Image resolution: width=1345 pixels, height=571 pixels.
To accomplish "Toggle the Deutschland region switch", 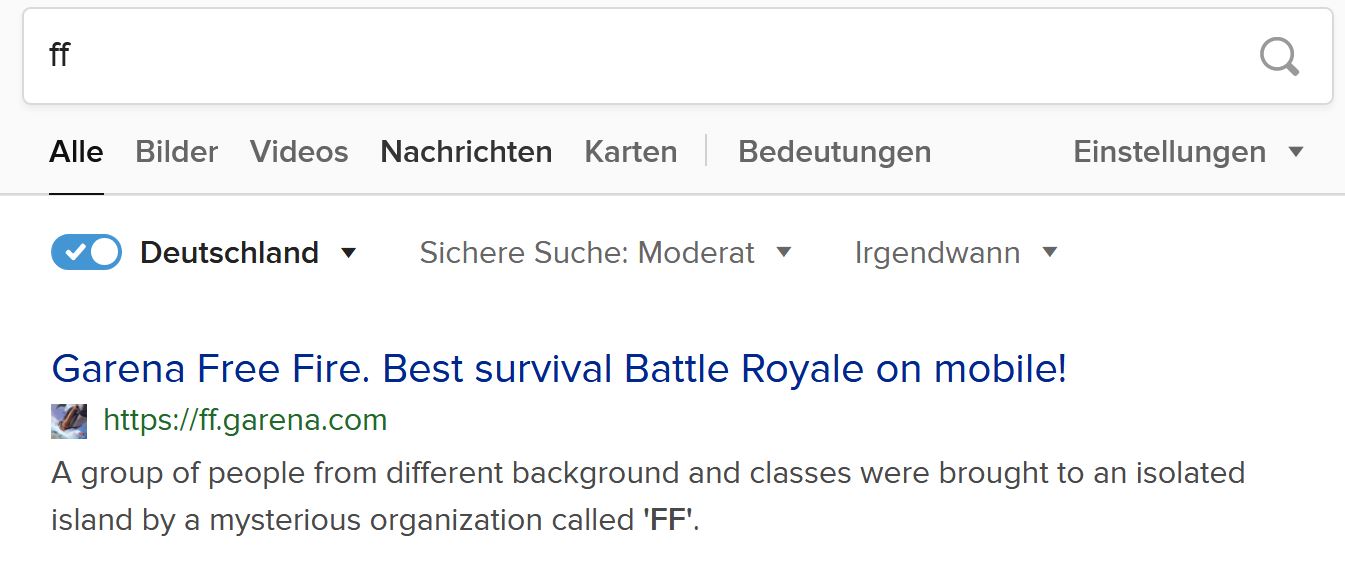I will click(86, 253).
